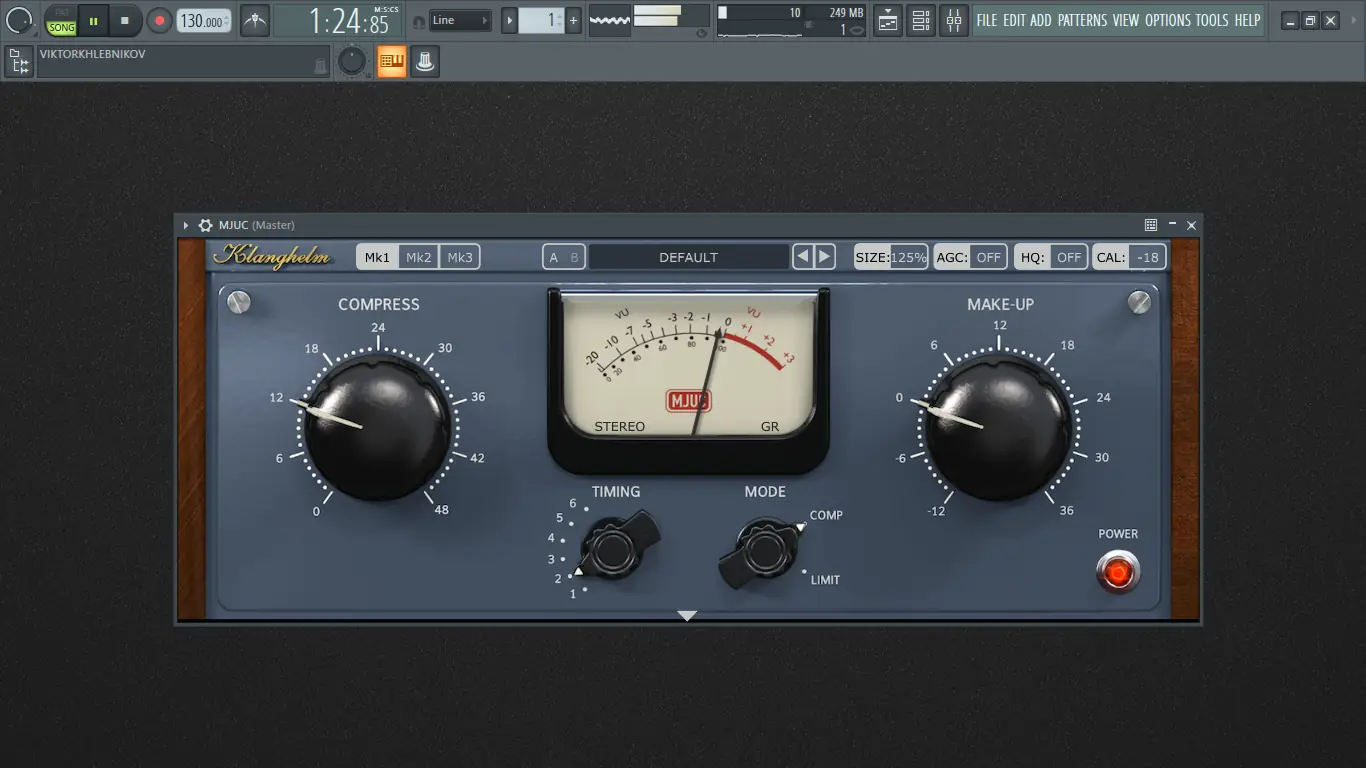This screenshot has width=1366, height=768.
Task: Click the small knob beside hint panel
Action: click(x=352, y=61)
